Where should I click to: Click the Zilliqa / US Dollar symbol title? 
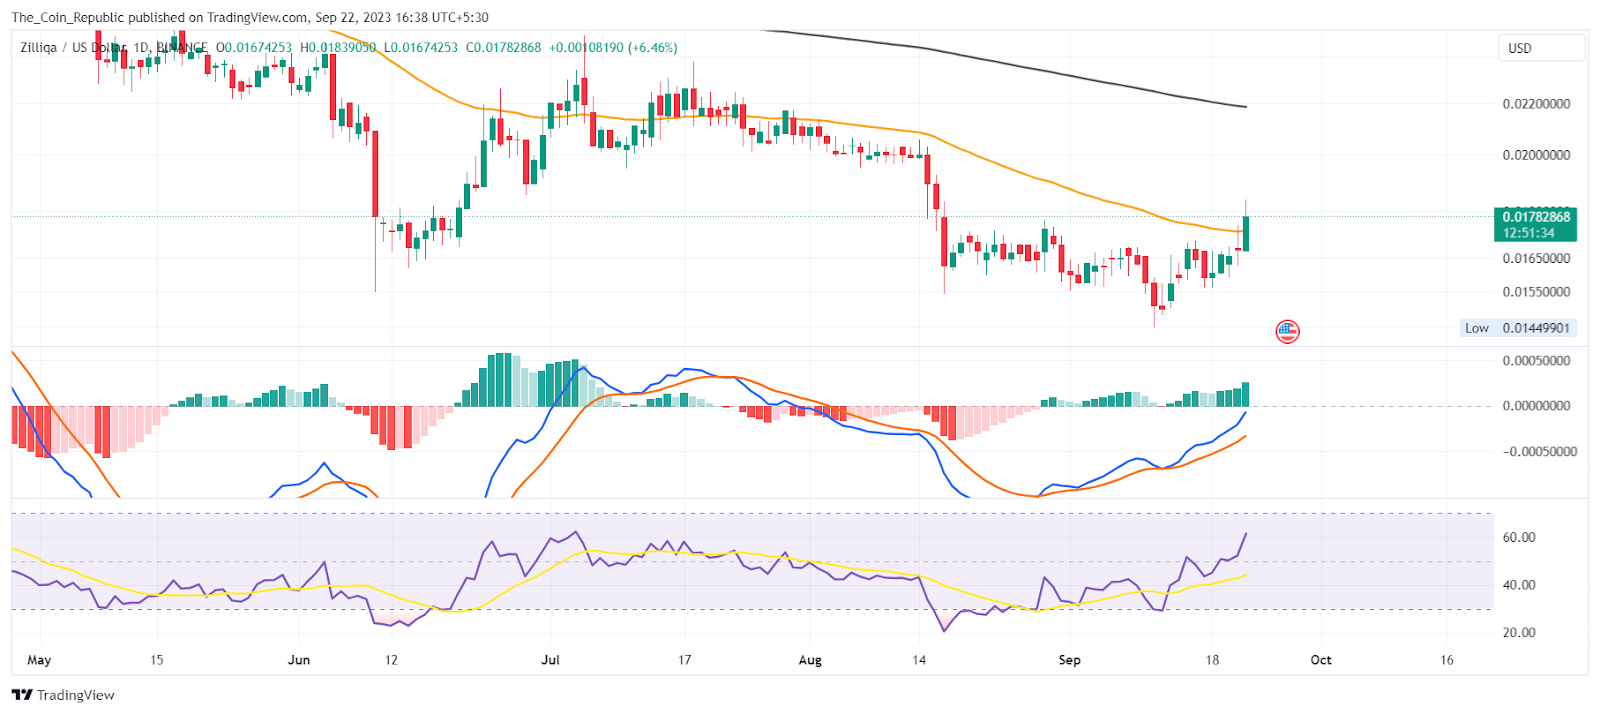point(73,47)
